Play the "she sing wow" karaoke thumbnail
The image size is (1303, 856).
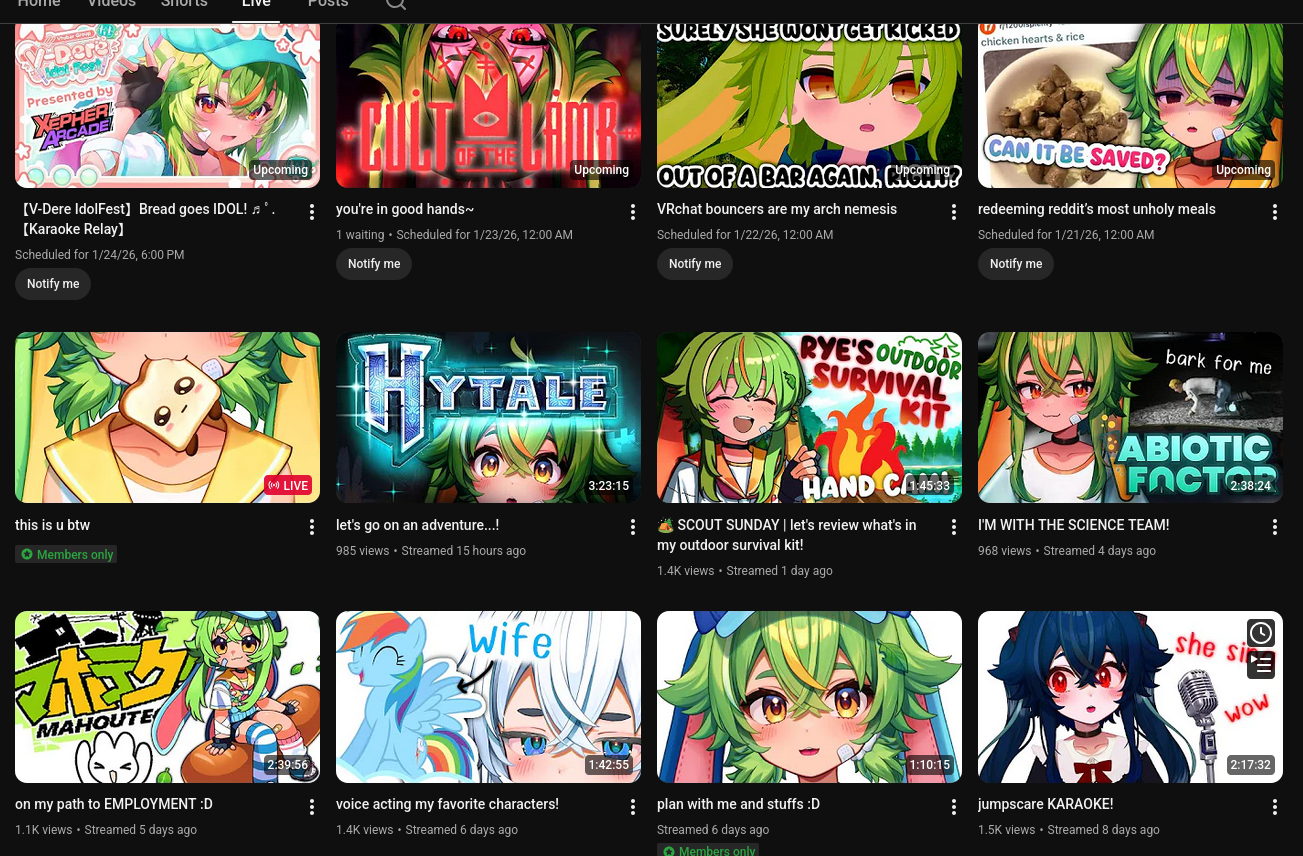coord(1130,697)
